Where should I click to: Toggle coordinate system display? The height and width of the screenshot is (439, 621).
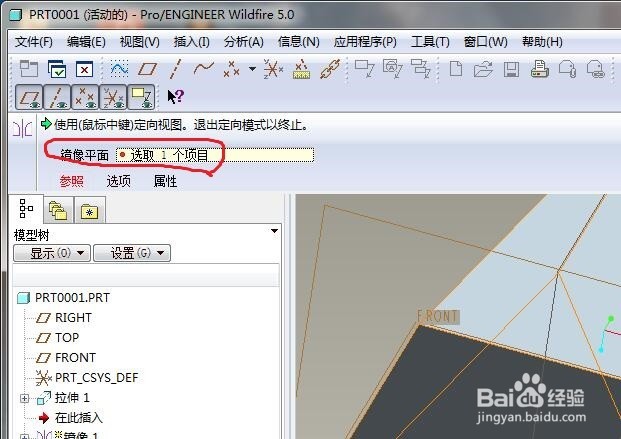click(x=113, y=97)
